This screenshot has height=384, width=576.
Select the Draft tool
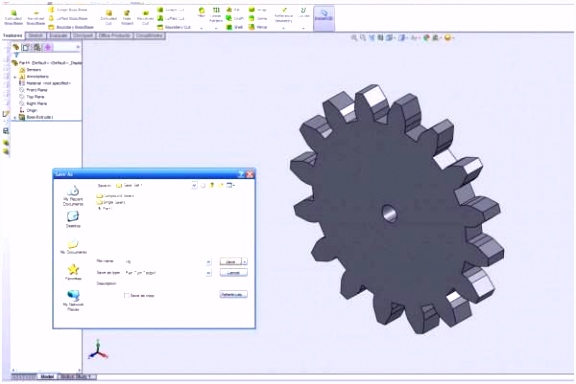(234, 18)
